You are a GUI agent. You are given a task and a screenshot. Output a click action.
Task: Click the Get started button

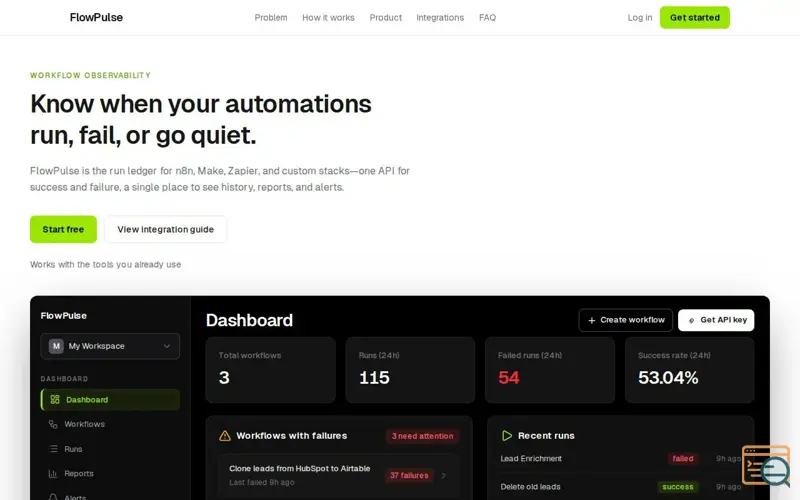[x=694, y=17]
